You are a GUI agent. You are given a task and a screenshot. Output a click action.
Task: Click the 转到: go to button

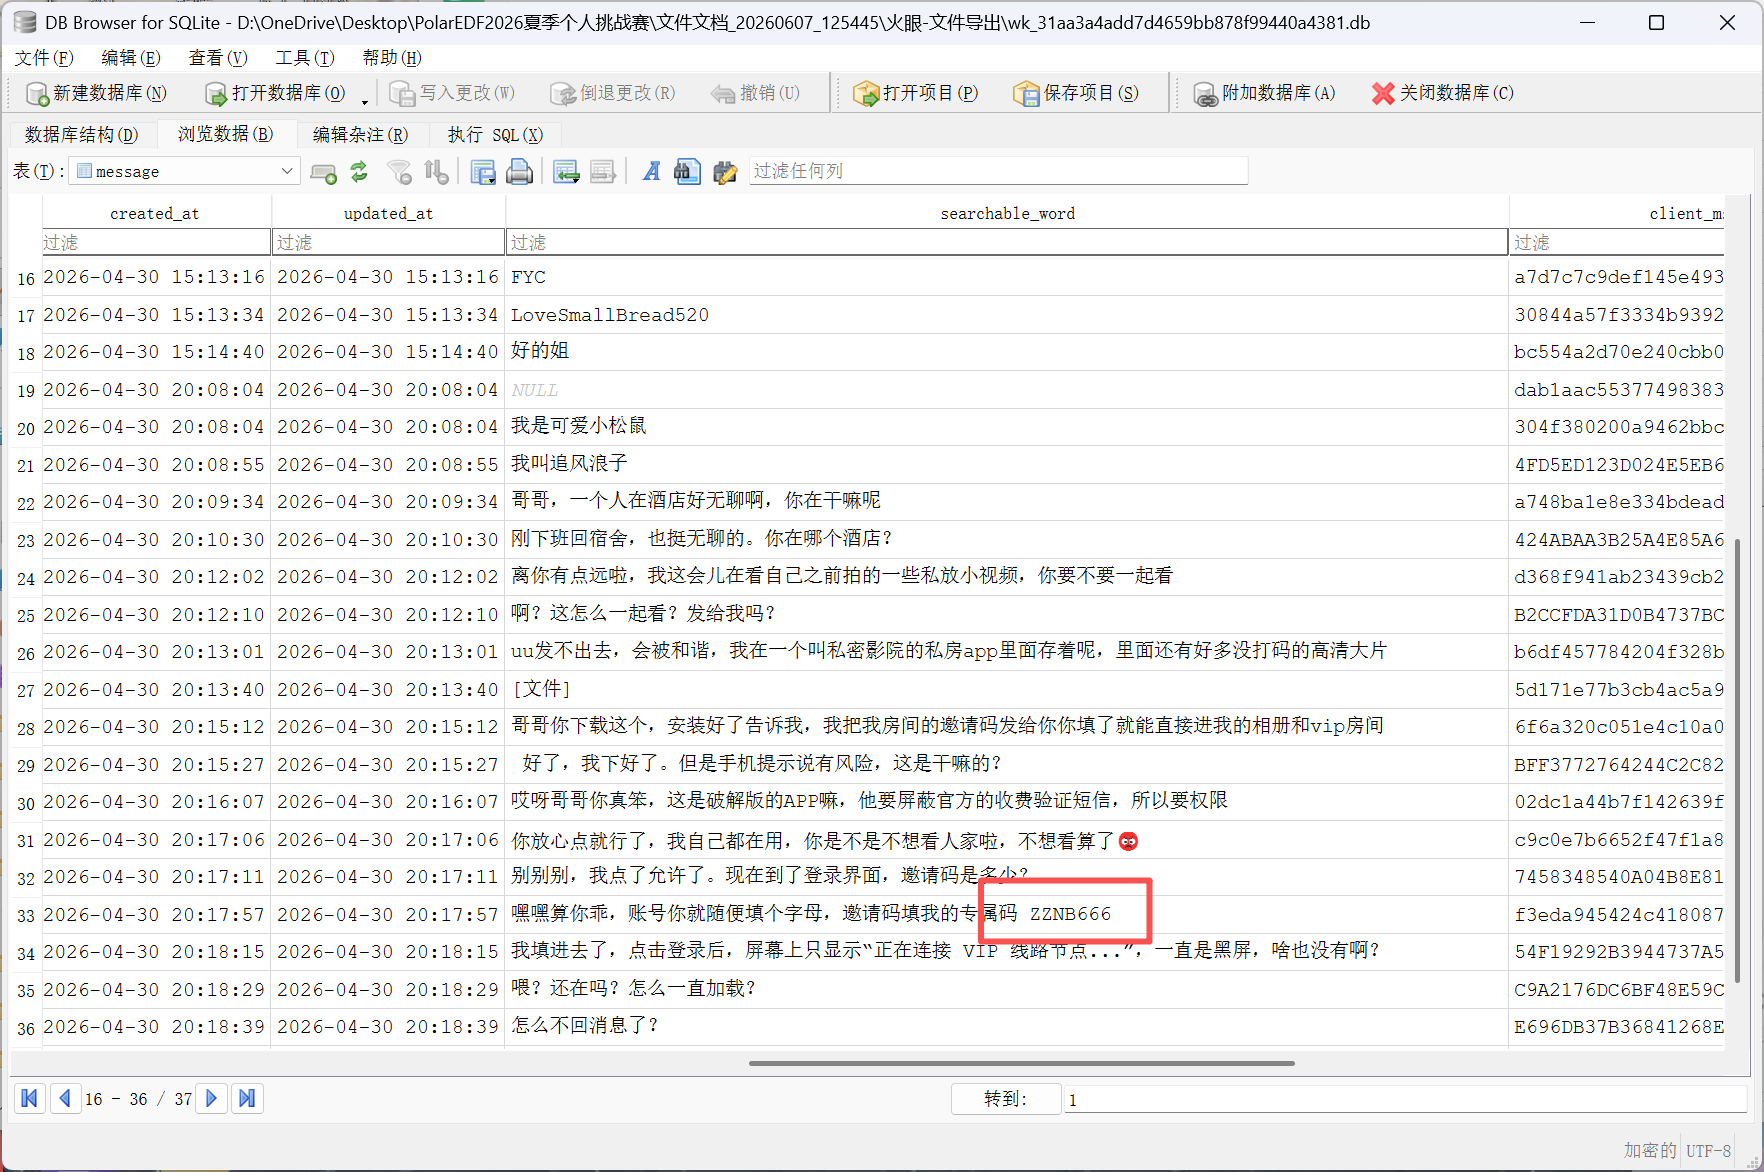point(1005,1099)
